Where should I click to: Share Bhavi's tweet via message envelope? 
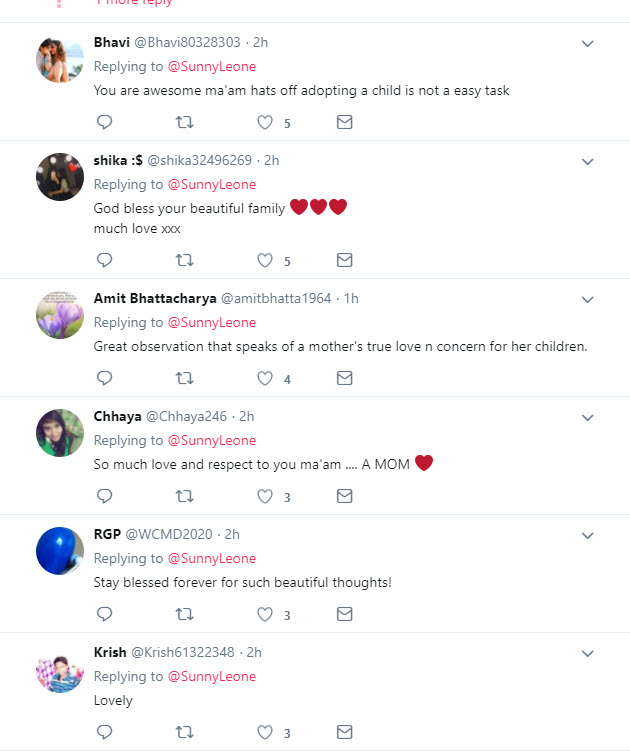point(344,123)
